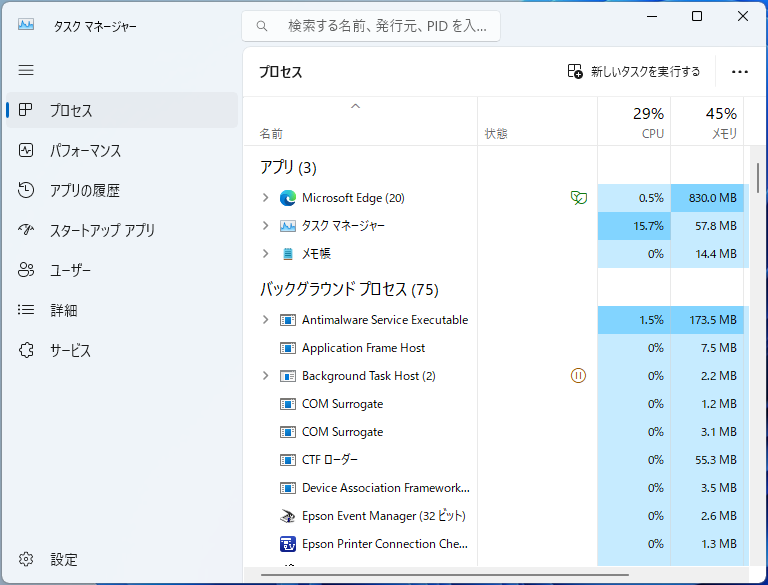This screenshot has width=768, height=585.
Task: Focus the search name, publisher, PID field
Action: click(371, 26)
